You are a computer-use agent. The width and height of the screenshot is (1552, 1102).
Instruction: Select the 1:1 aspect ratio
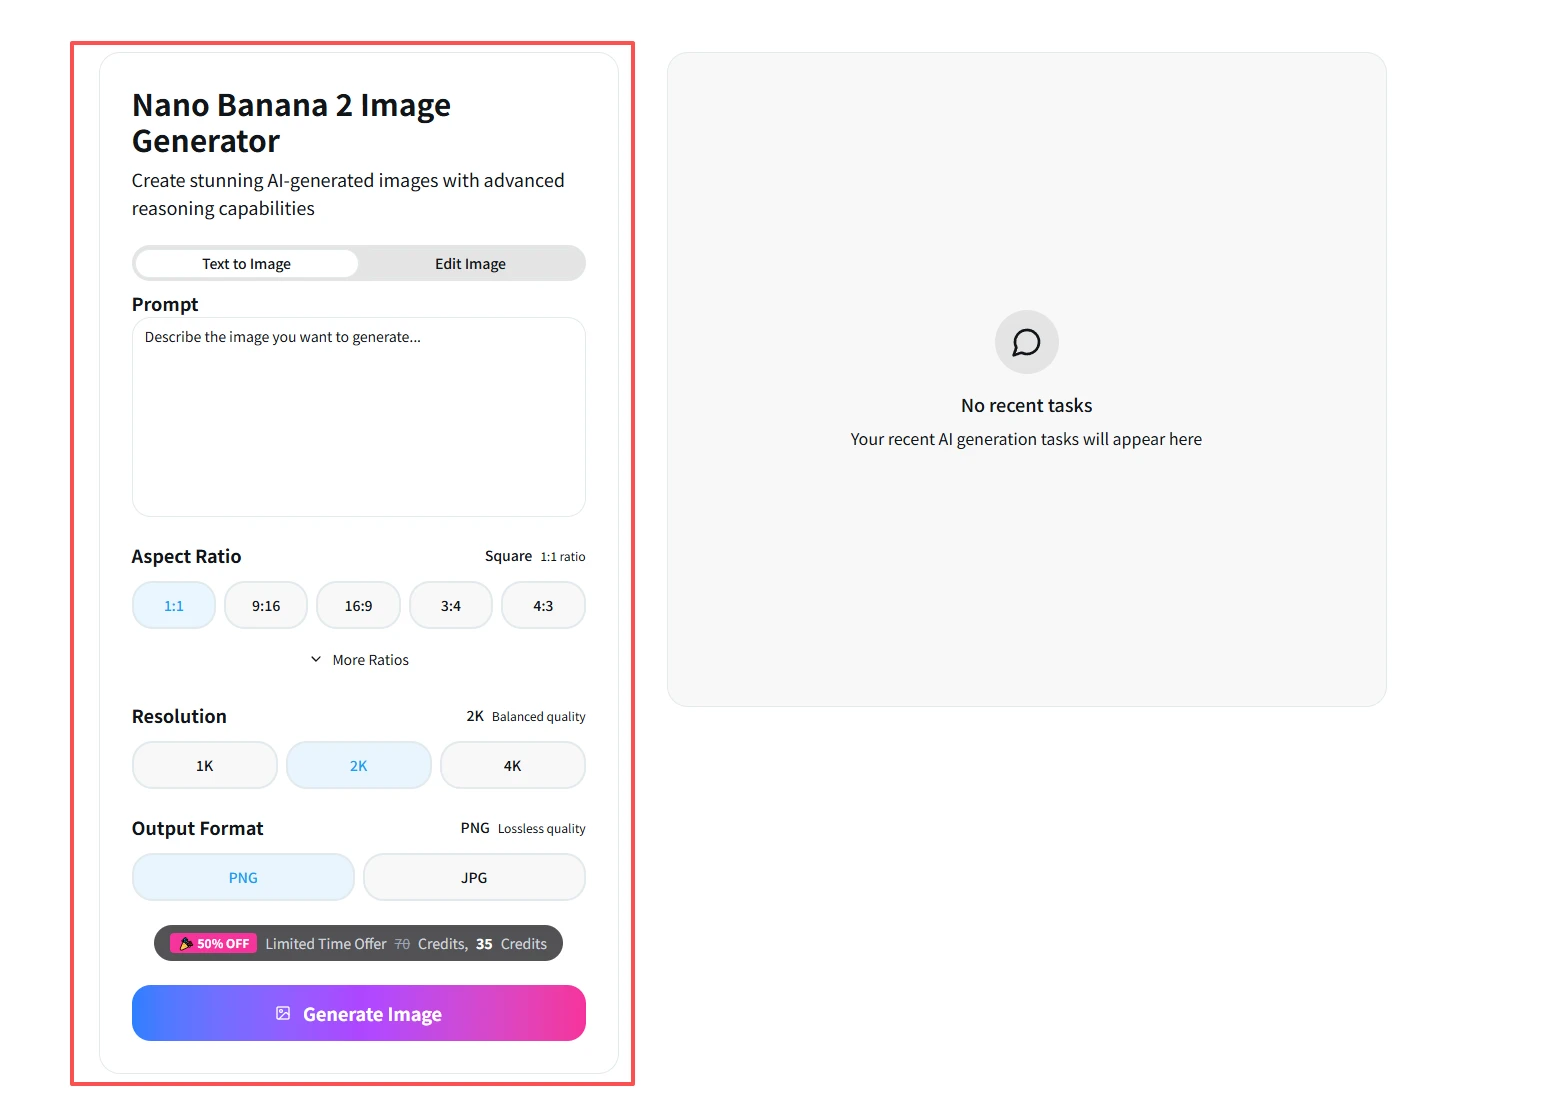coord(174,606)
